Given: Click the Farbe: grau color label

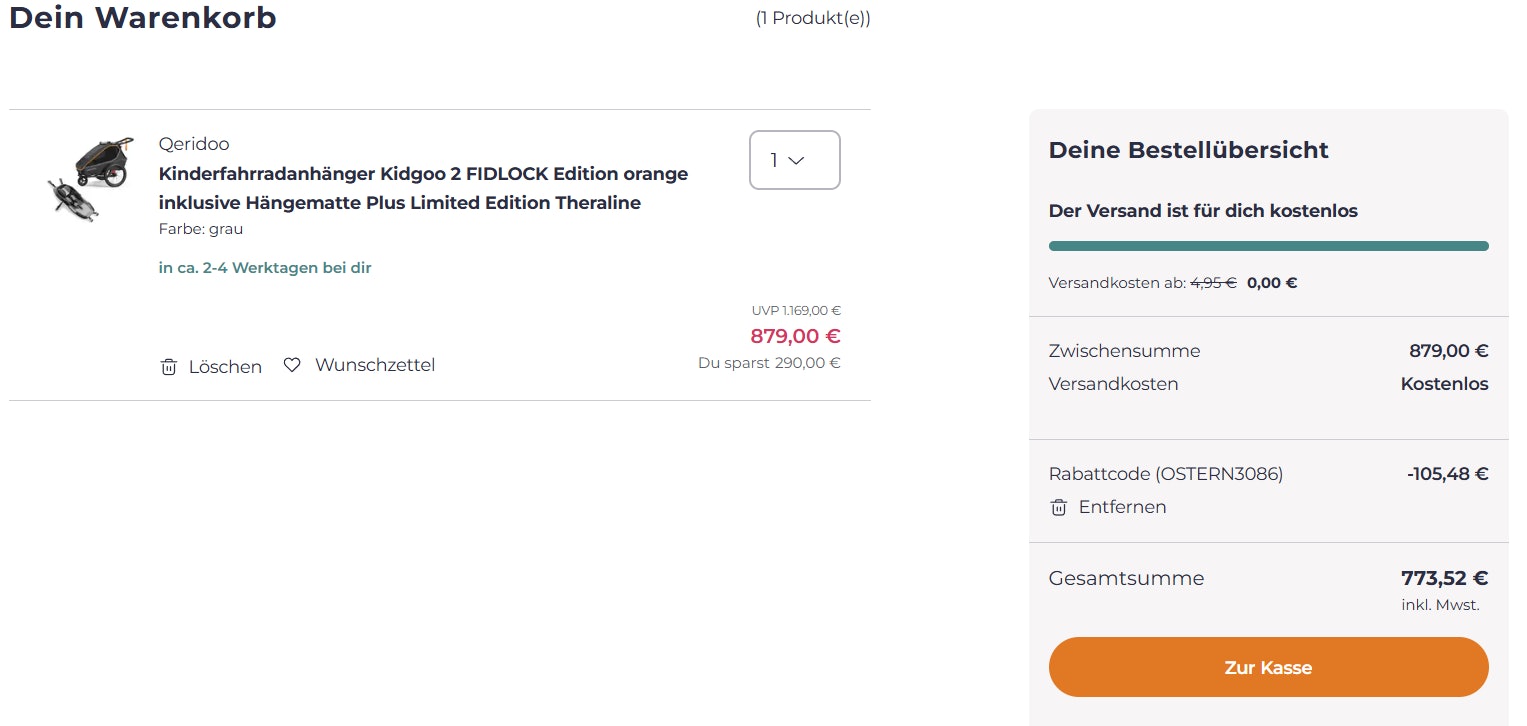Looking at the screenshot, I should [x=201, y=229].
